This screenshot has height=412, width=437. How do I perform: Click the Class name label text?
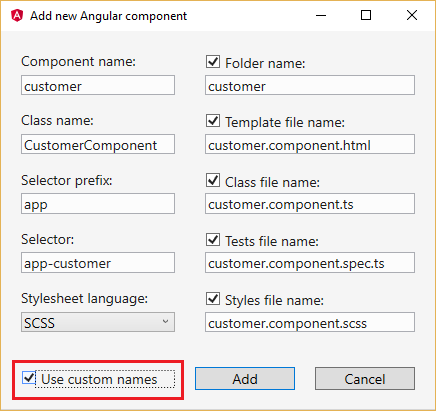[x=57, y=120]
